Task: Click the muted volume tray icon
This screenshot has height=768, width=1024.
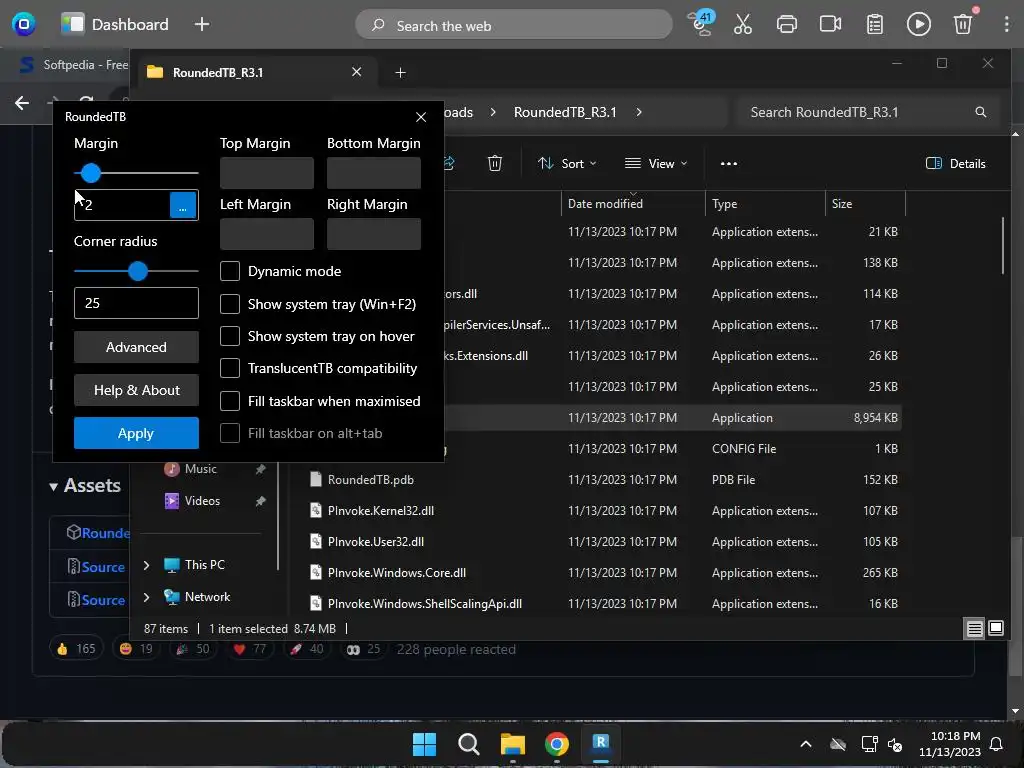Action: coord(895,744)
